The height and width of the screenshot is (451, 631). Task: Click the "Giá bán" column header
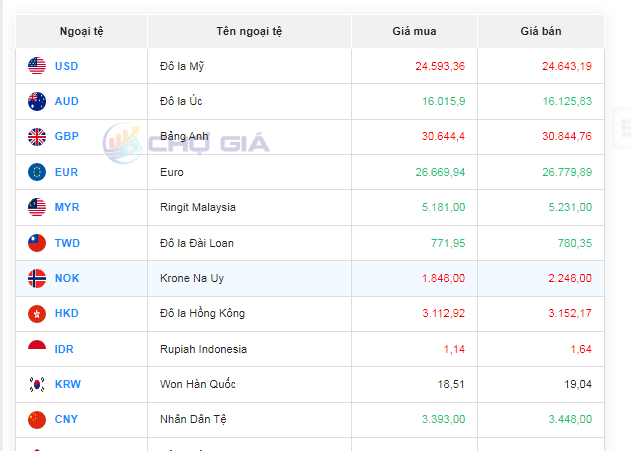540,31
